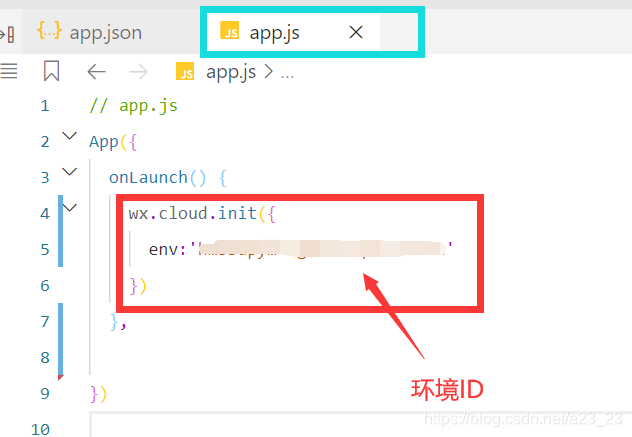Screen dimensions: 632x437
Task: Collapse the App({ block on line 2
Action: (x=70, y=136)
